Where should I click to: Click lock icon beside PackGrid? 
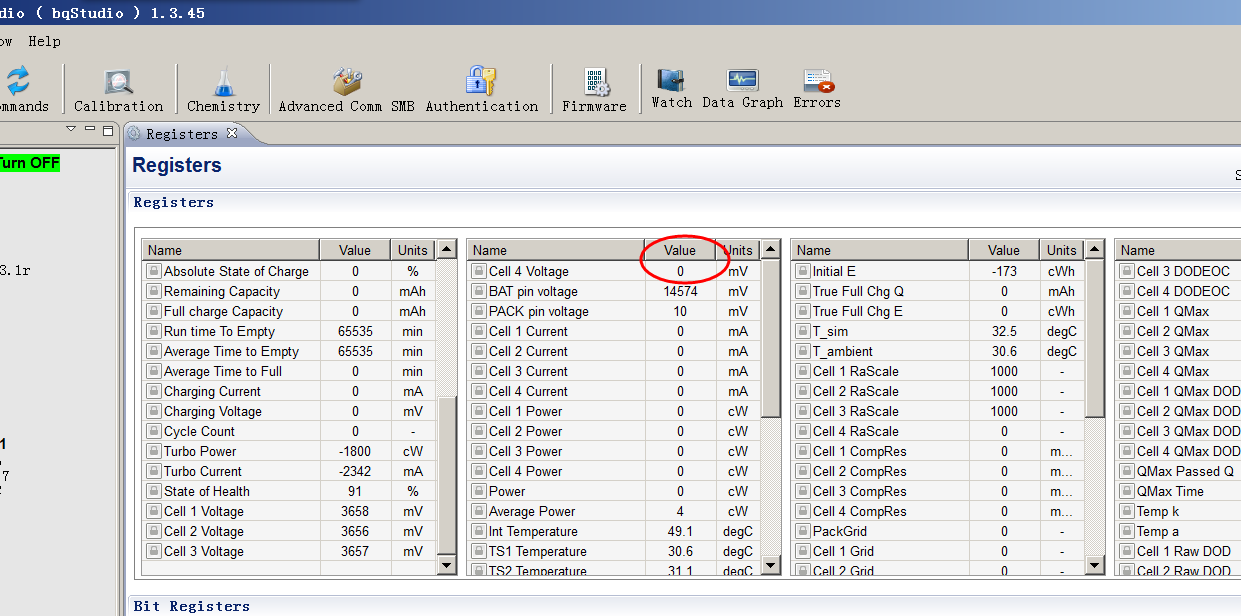click(x=802, y=531)
